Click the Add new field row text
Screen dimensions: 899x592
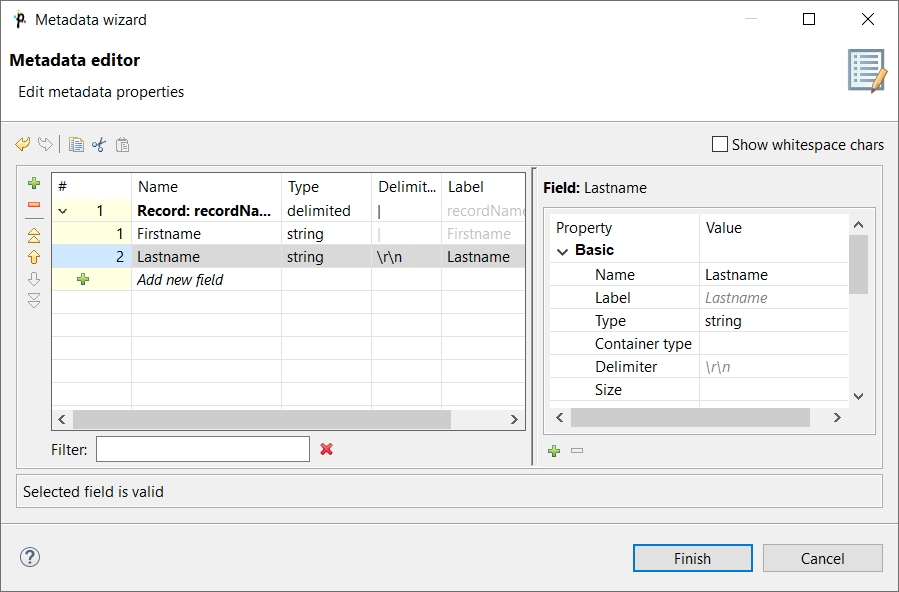tap(180, 280)
